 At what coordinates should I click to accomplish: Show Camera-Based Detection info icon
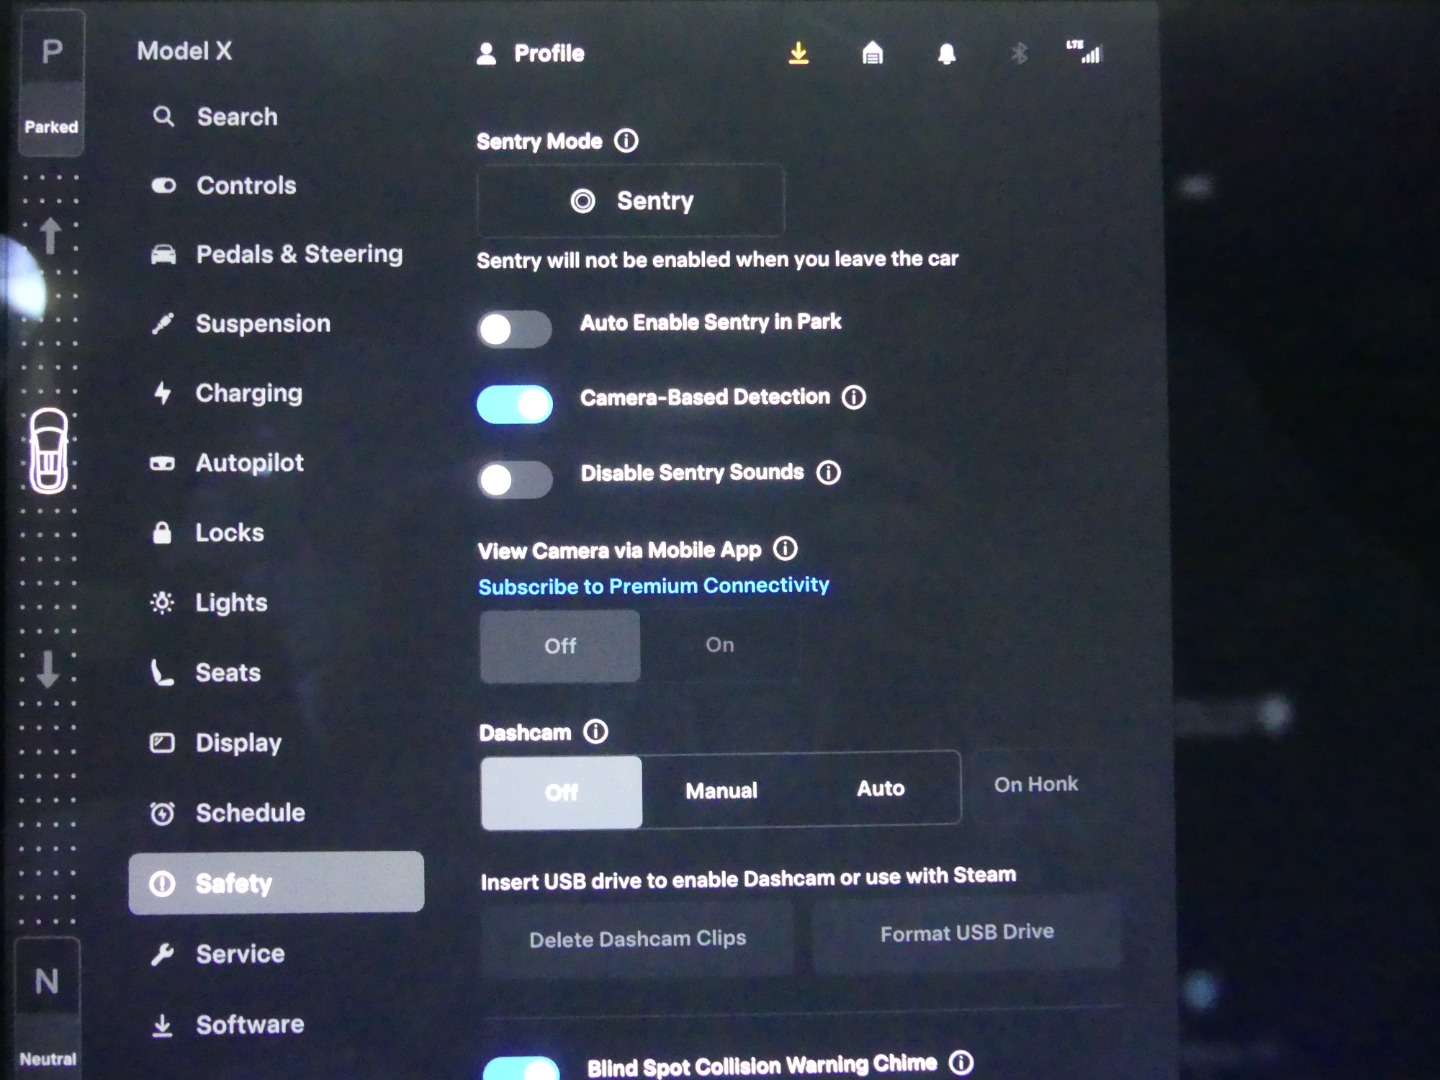pos(854,398)
